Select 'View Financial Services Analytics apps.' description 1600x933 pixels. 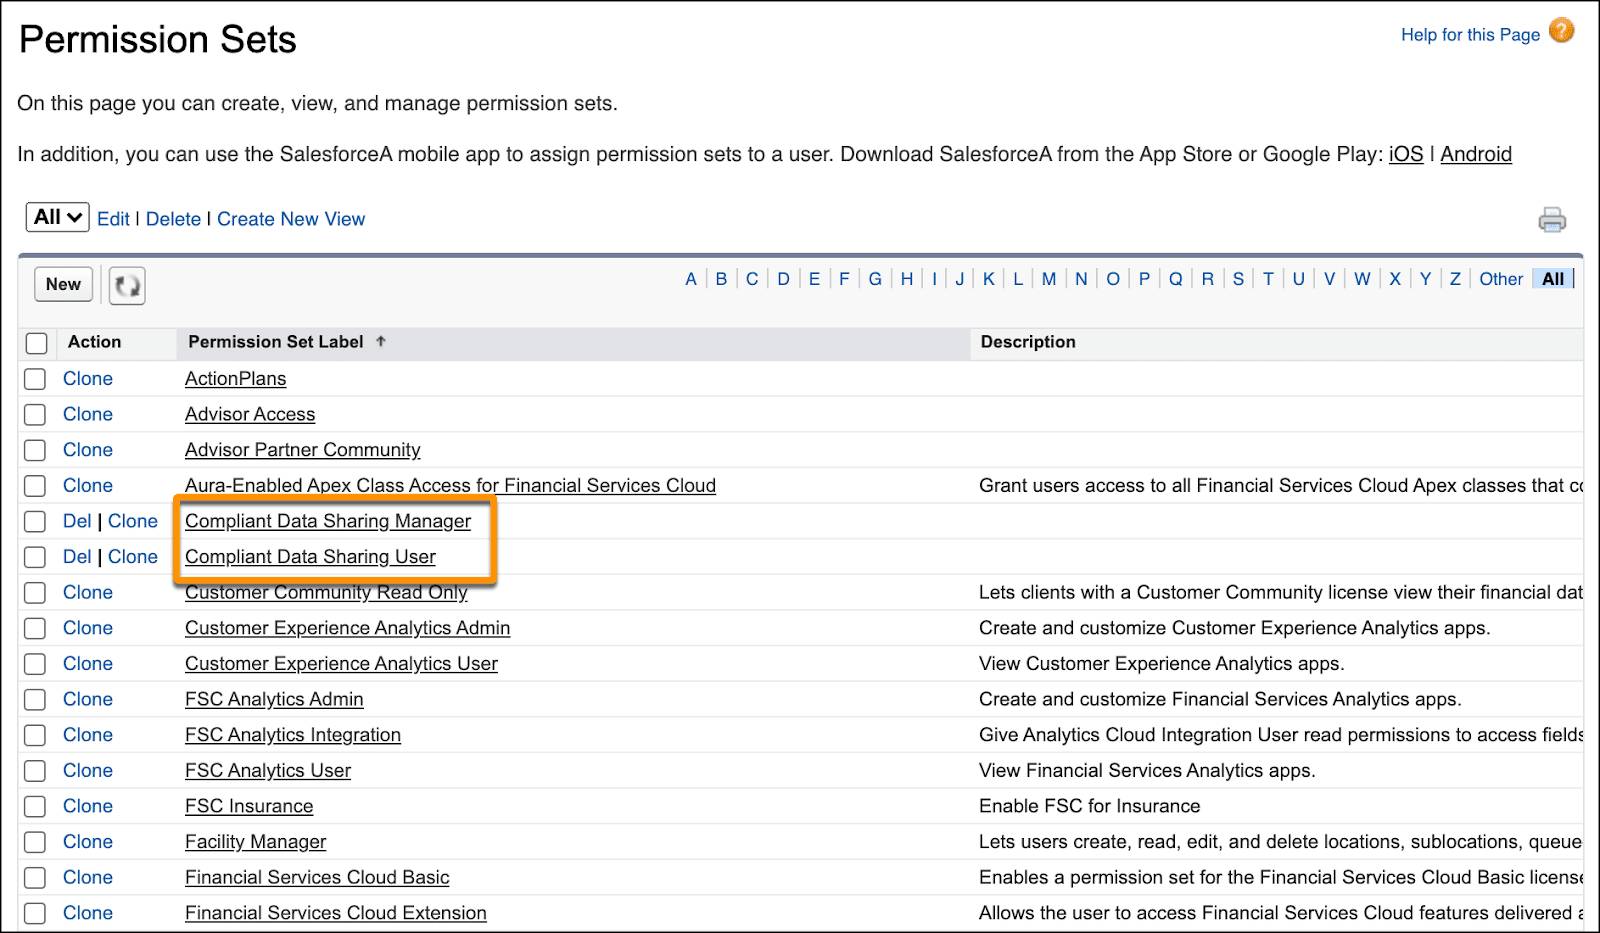(1147, 771)
